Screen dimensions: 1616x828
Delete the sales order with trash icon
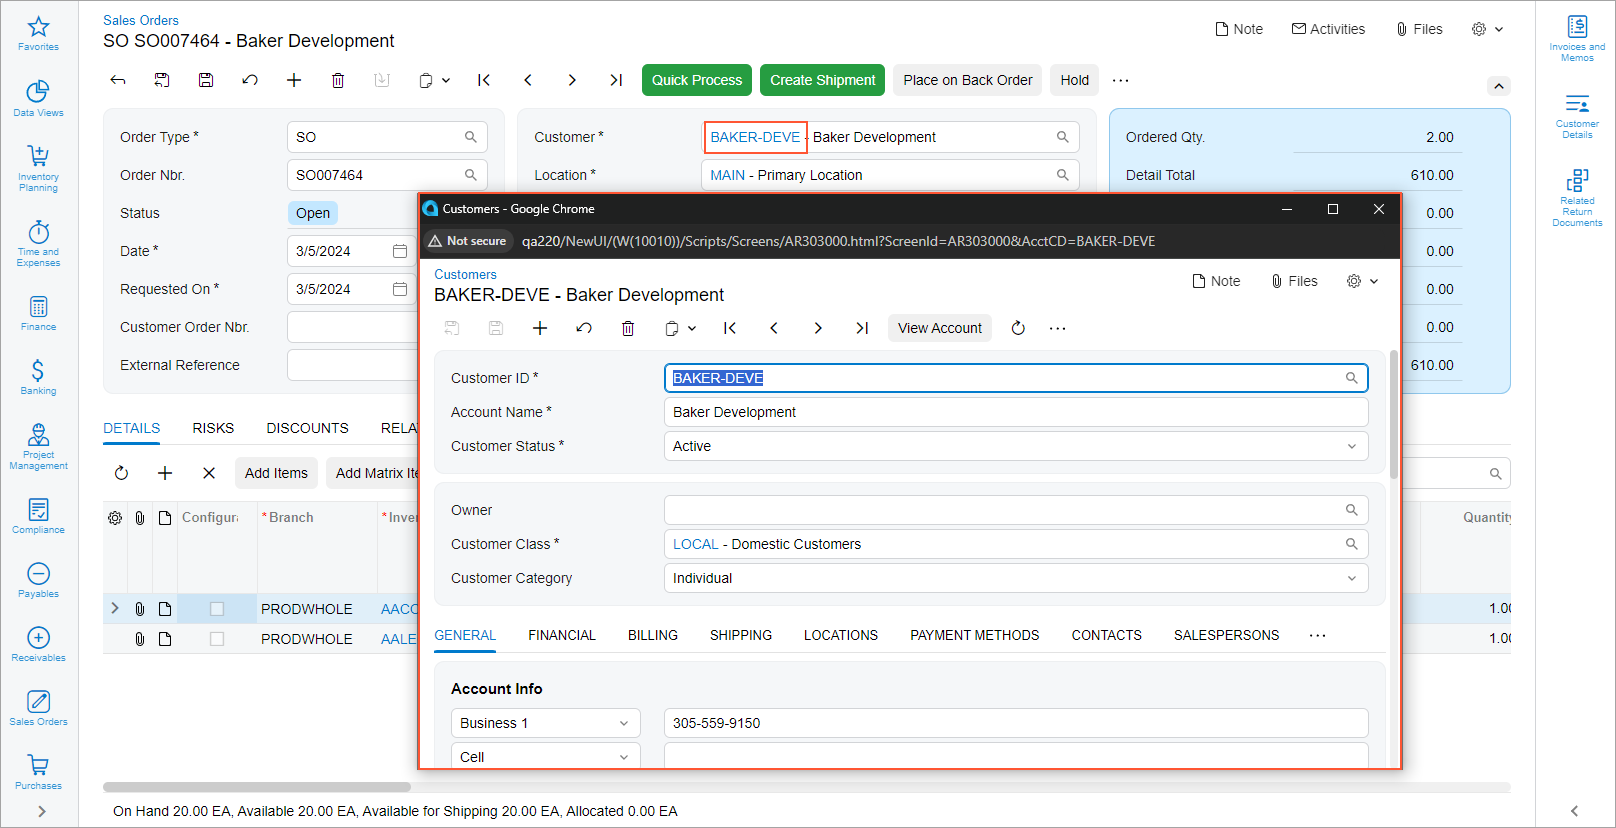click(338, 80)
